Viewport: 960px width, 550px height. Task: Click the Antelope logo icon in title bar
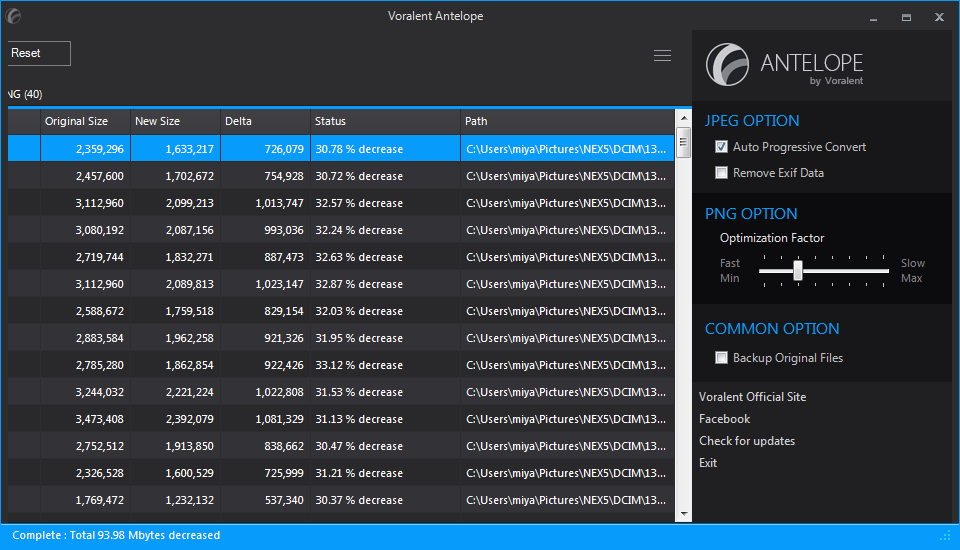pos(13,16)
